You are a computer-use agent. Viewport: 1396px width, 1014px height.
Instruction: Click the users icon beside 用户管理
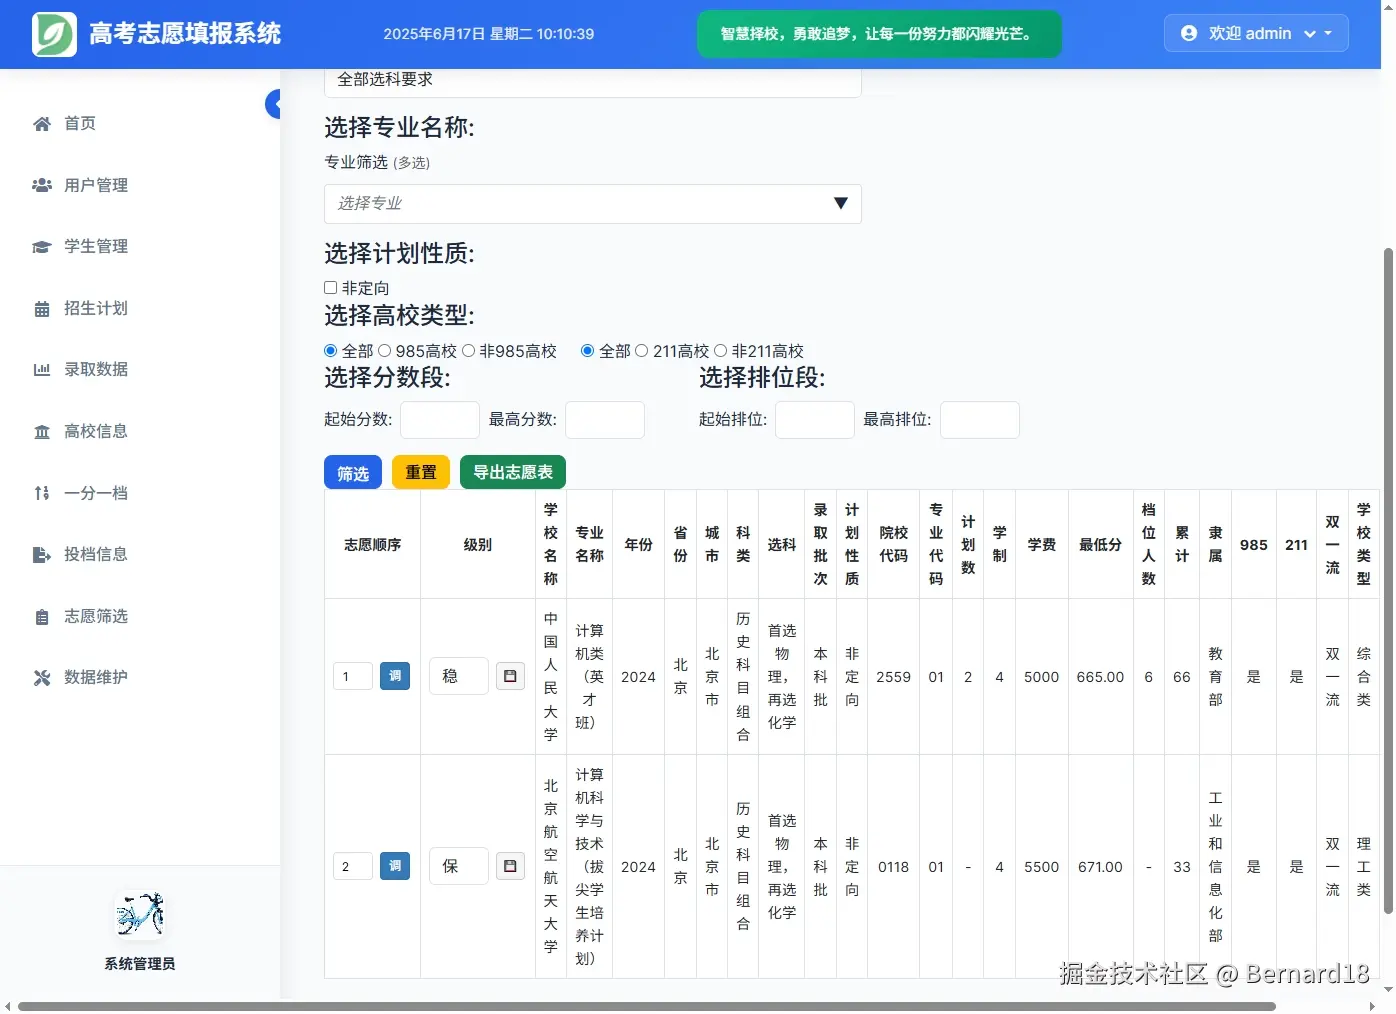(x=42, y=185)
